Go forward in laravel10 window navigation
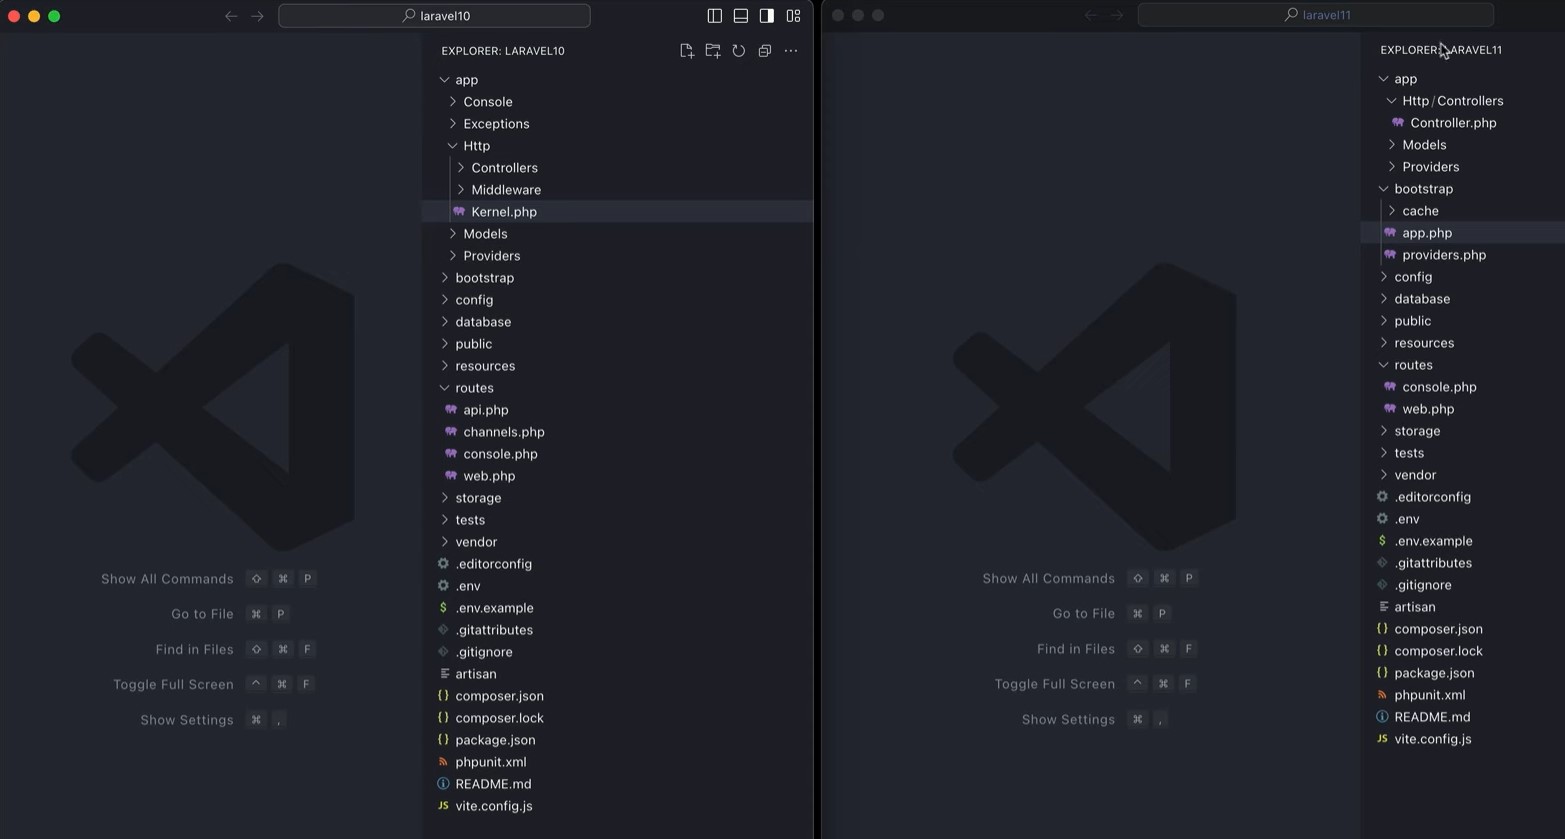 coord(258,16)
